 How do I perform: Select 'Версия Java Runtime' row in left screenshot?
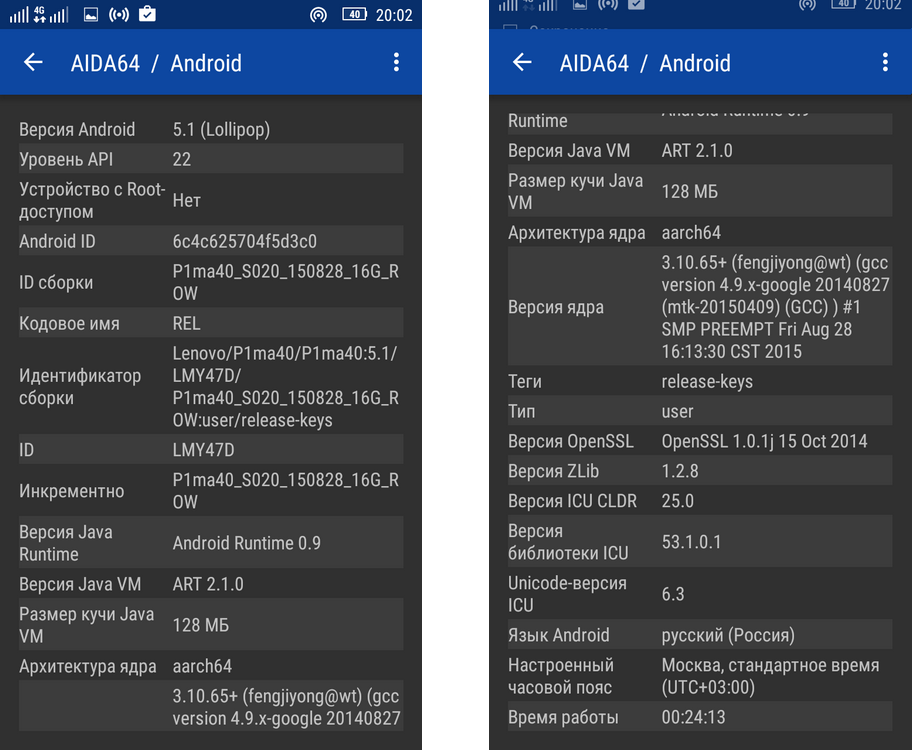click(x=211, y=542)
